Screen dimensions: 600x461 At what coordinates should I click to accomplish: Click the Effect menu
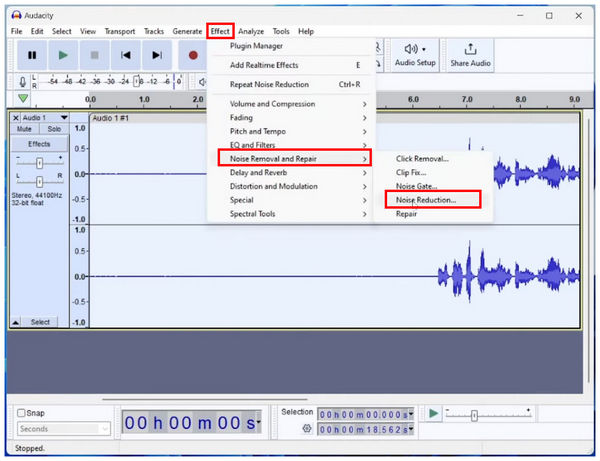[220, 31]
